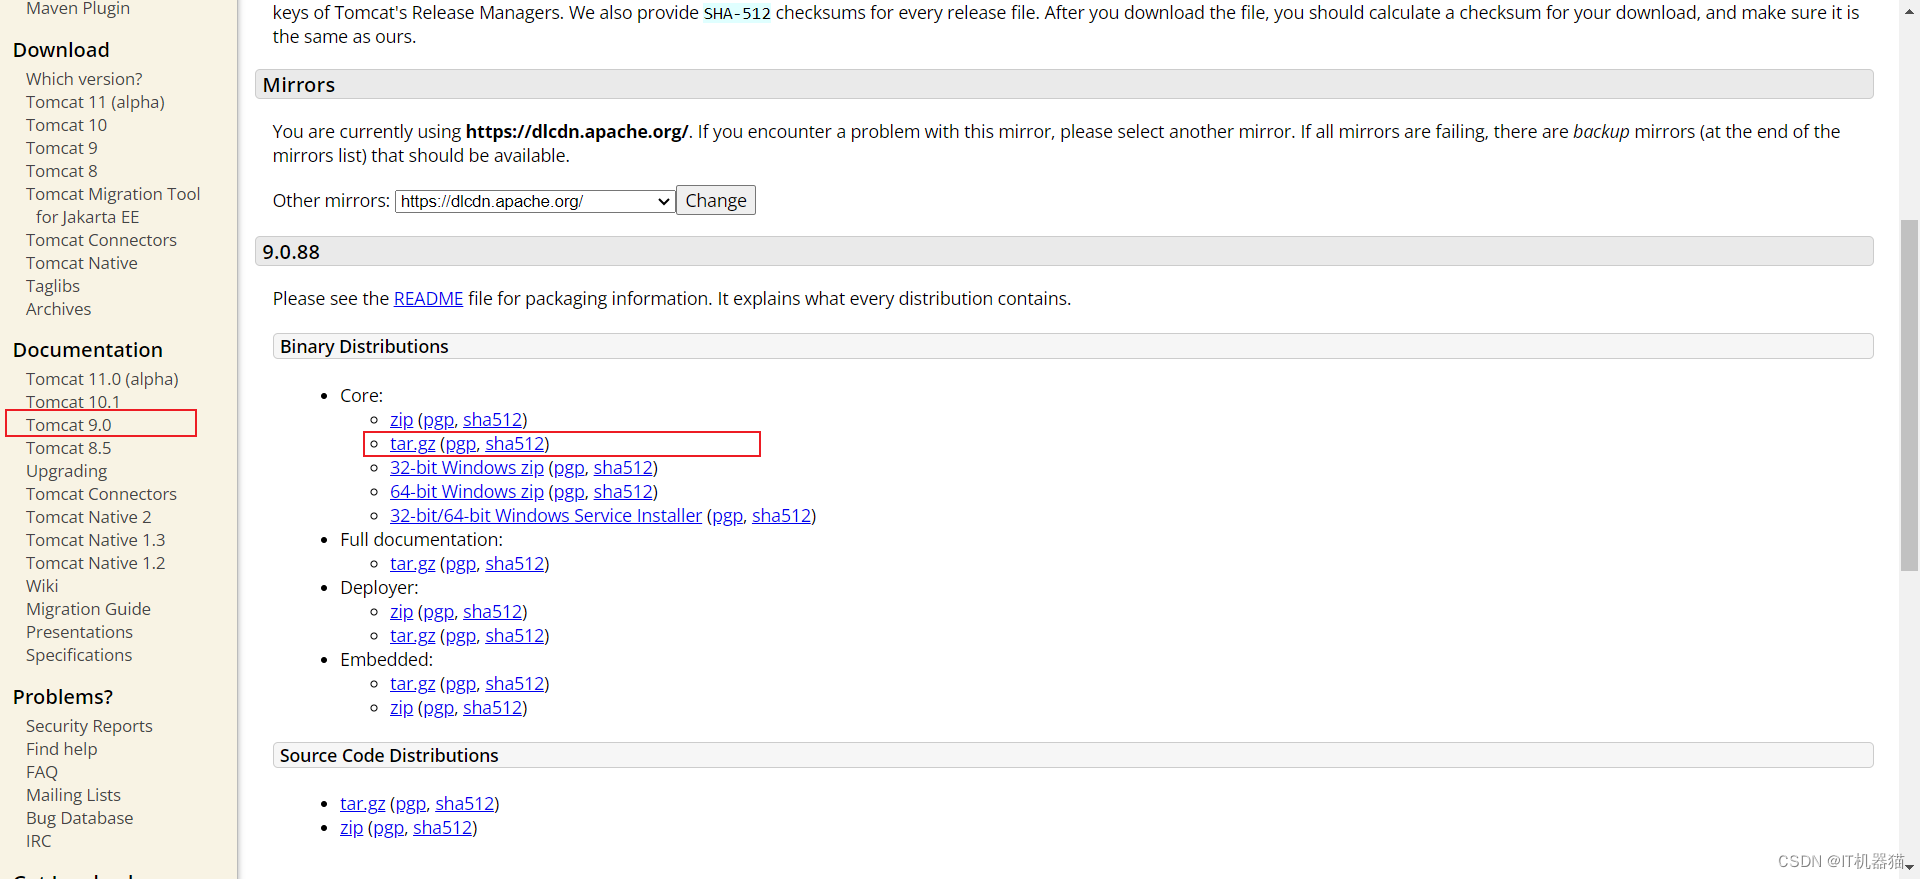Open the Find help page

click(62, 749)
